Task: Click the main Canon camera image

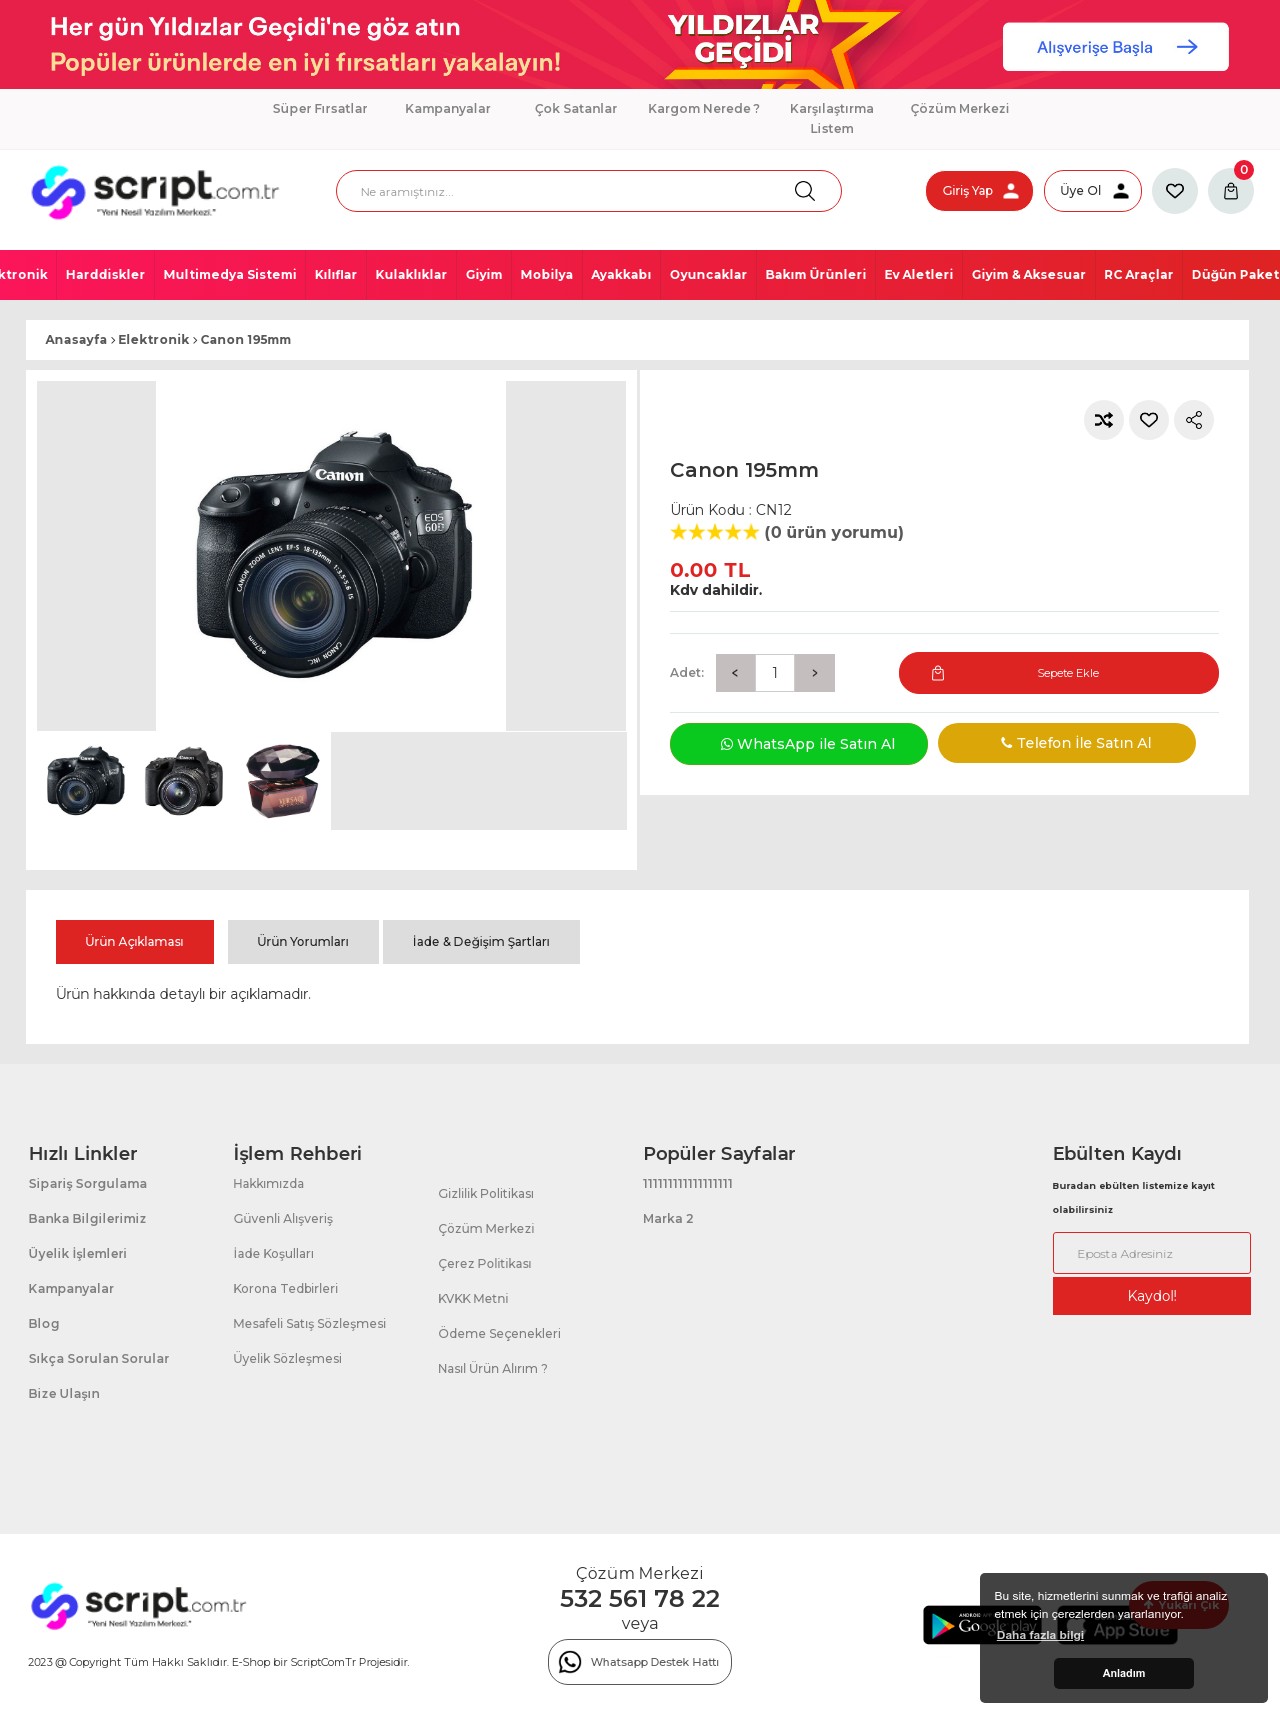Action: (x=332, y=556)
